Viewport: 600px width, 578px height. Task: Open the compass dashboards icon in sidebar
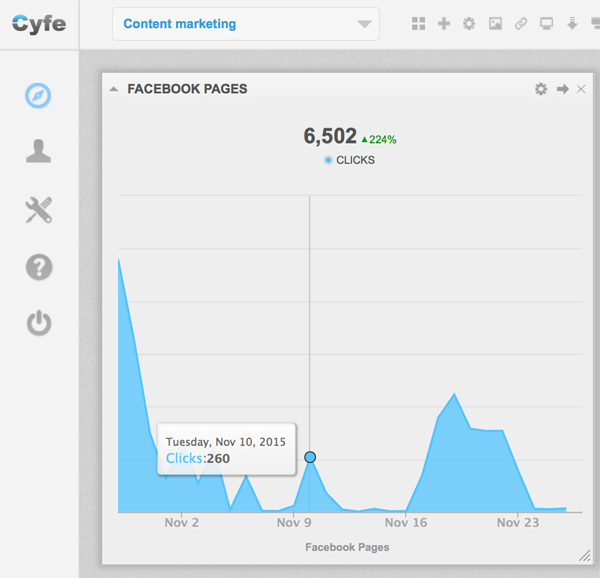(38, 95)
